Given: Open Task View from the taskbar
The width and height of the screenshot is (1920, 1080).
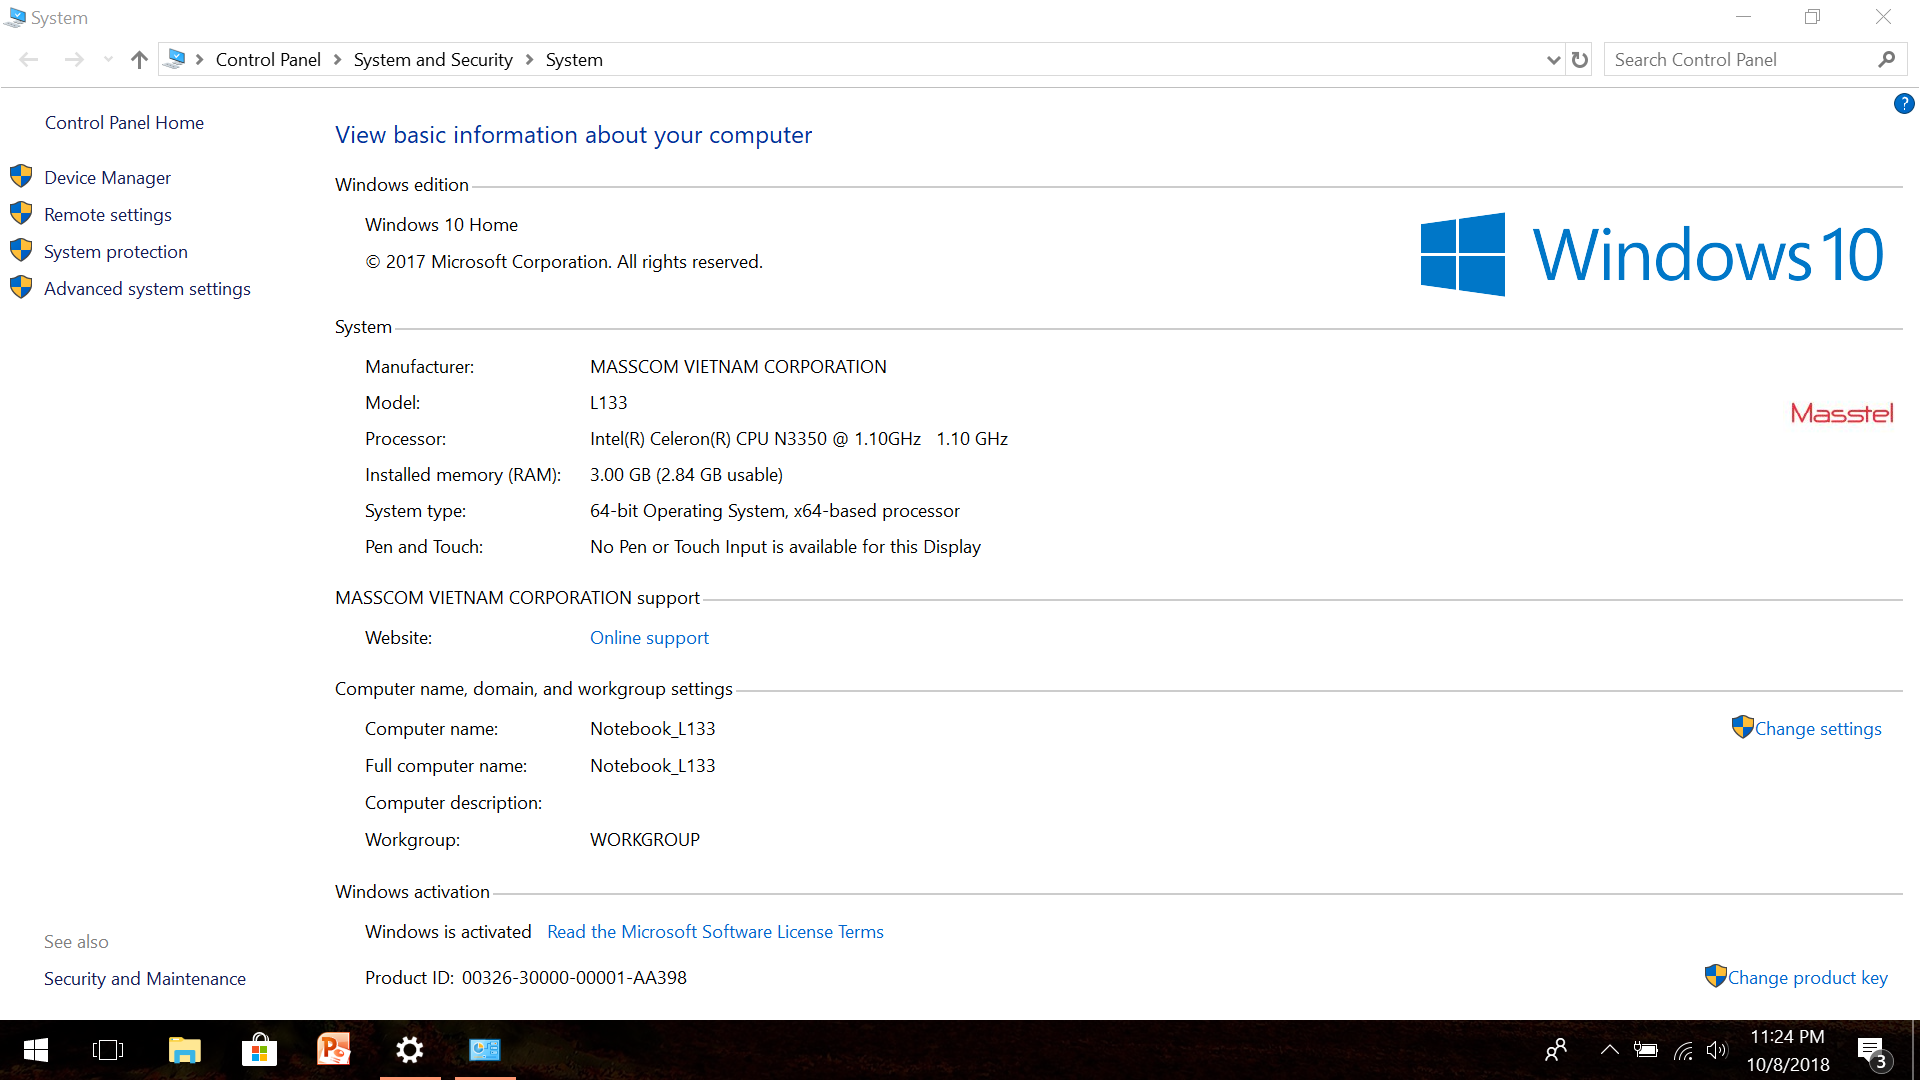Looking at the screenshot, I should (108, 1050).
